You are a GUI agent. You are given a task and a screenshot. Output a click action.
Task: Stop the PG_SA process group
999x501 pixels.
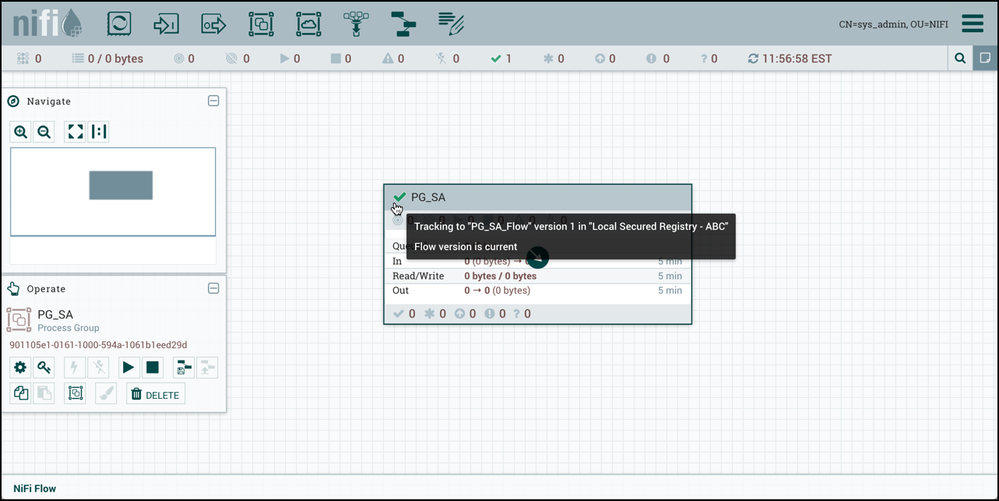(x=152, y=367)
